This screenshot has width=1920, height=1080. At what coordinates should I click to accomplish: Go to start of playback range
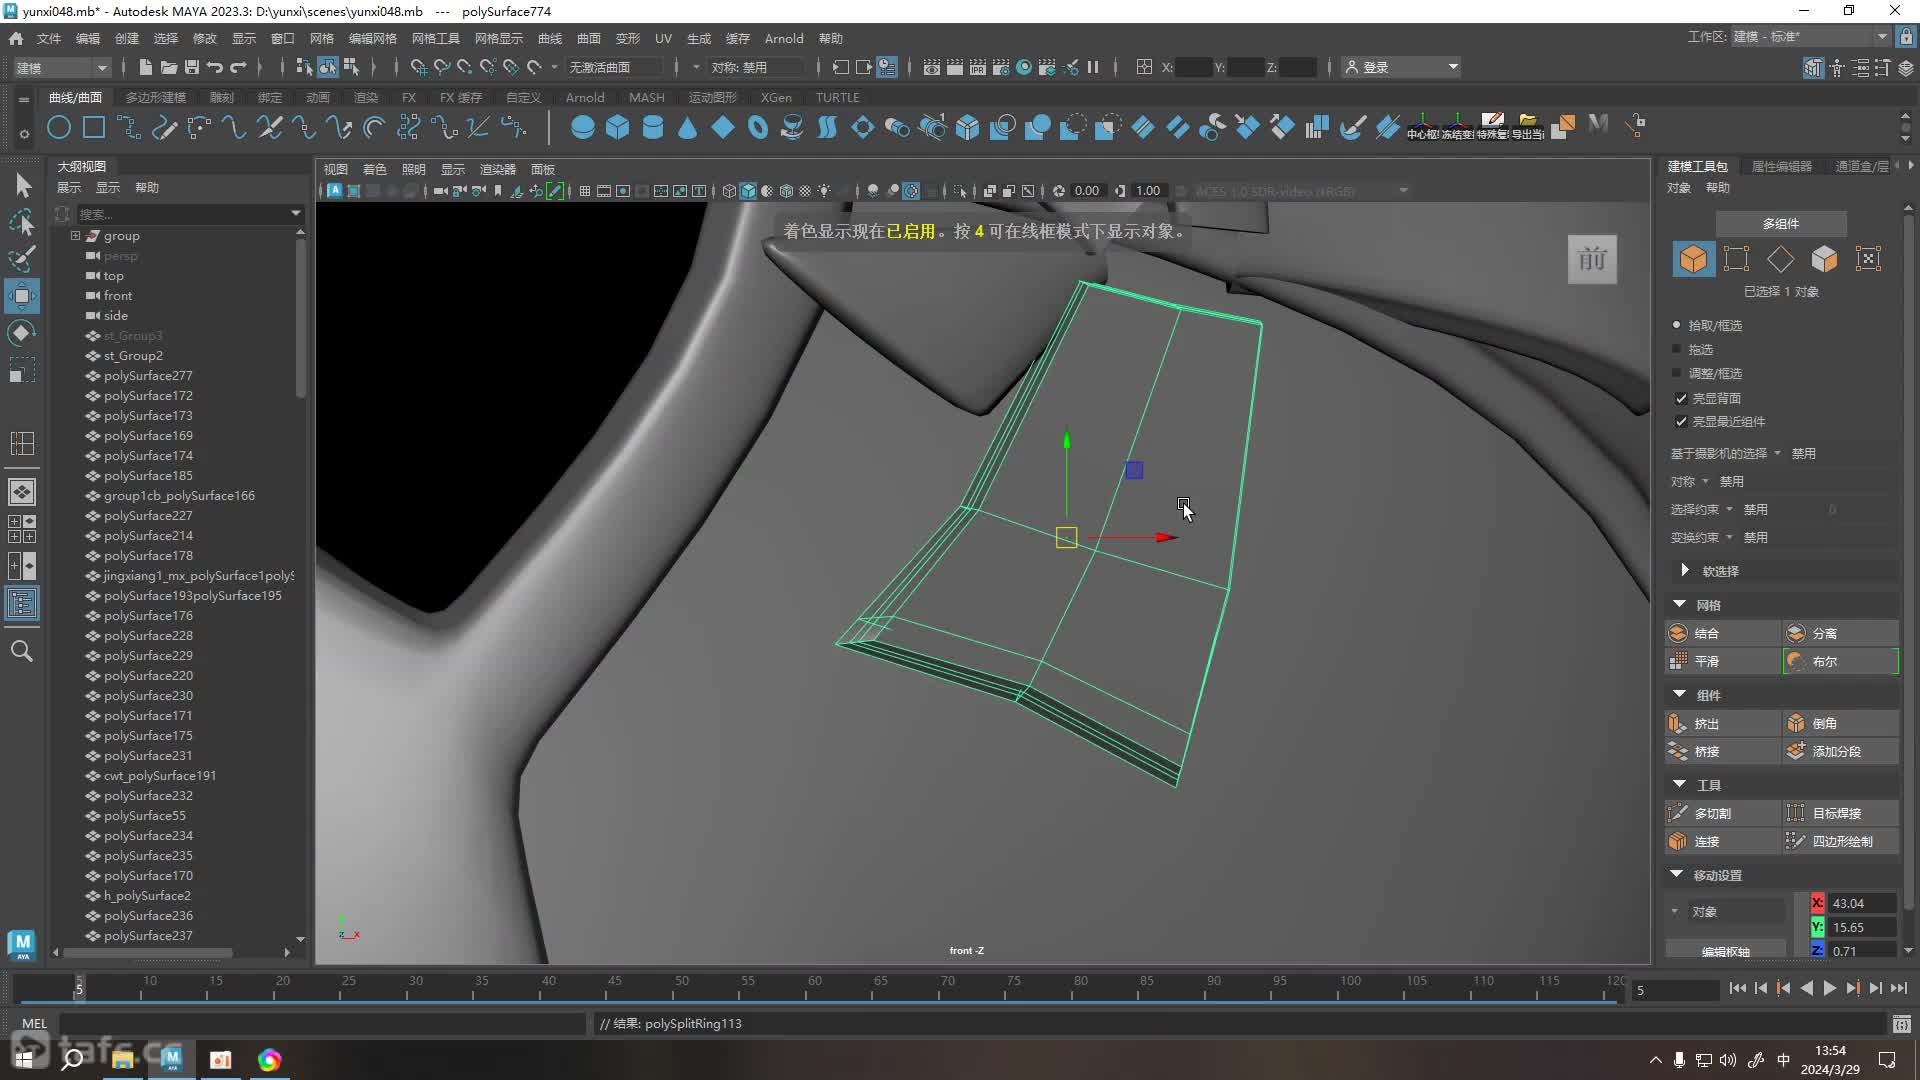click(1737, 988)
